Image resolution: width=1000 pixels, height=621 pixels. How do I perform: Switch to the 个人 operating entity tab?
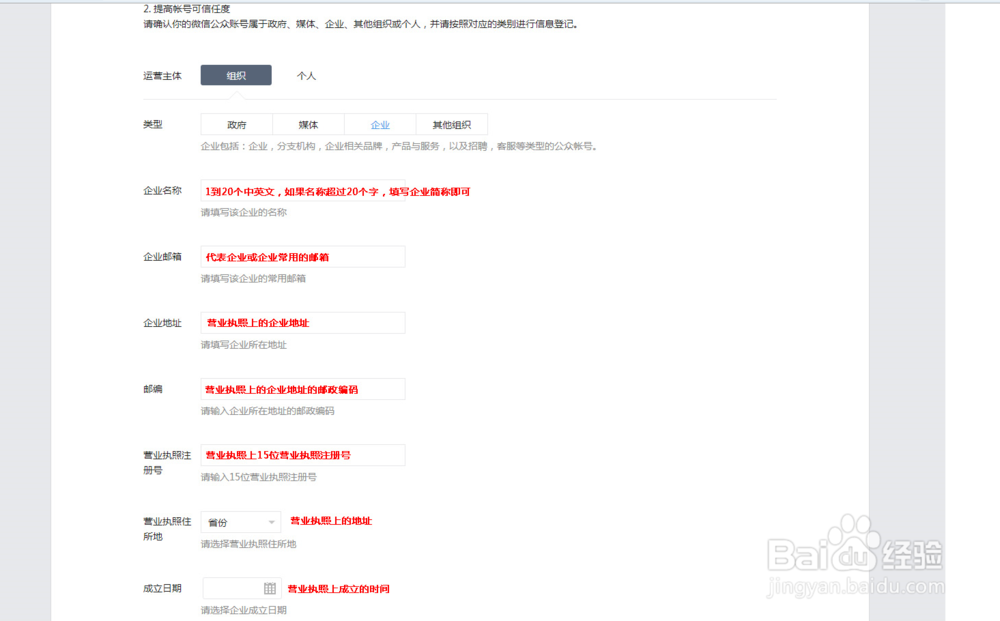306,74
